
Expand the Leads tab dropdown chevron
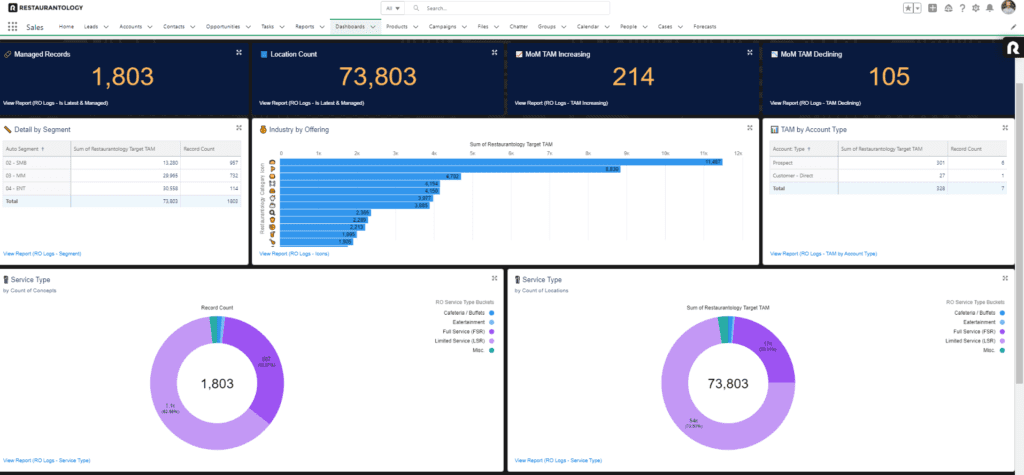click(105, 27)
